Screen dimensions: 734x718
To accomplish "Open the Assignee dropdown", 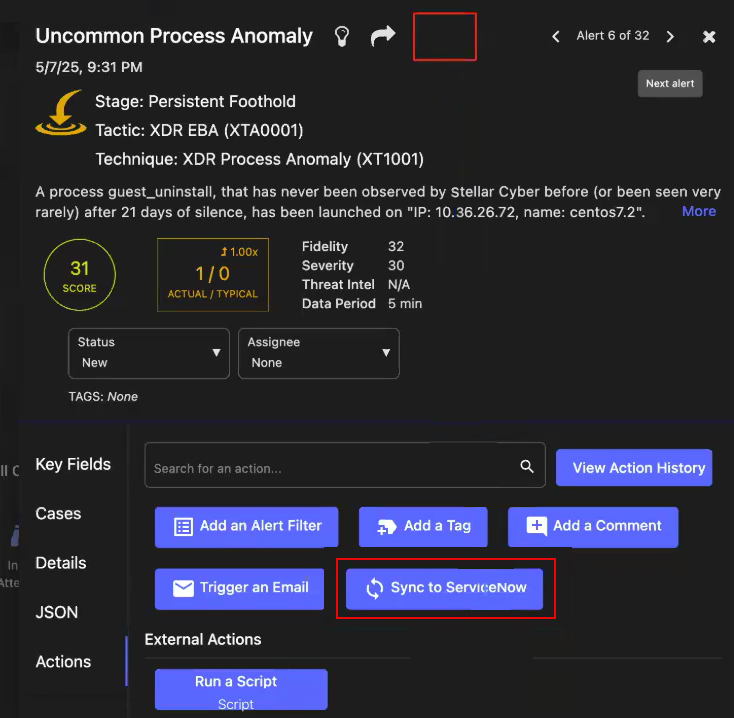I will pyautogui.click(x=318, y=353).
